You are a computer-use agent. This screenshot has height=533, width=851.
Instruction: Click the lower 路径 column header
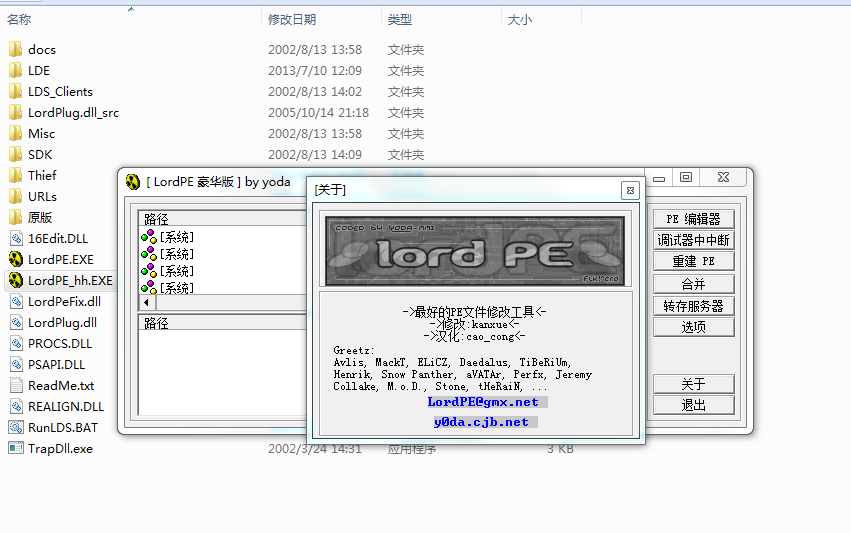pyautogui.click(x=223, y=323)
